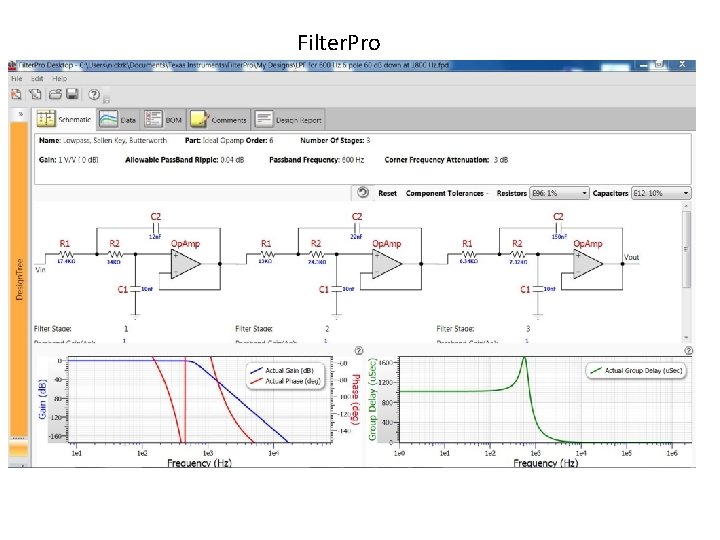
Task: Click the Vout label at output
Action: [631, 257]
